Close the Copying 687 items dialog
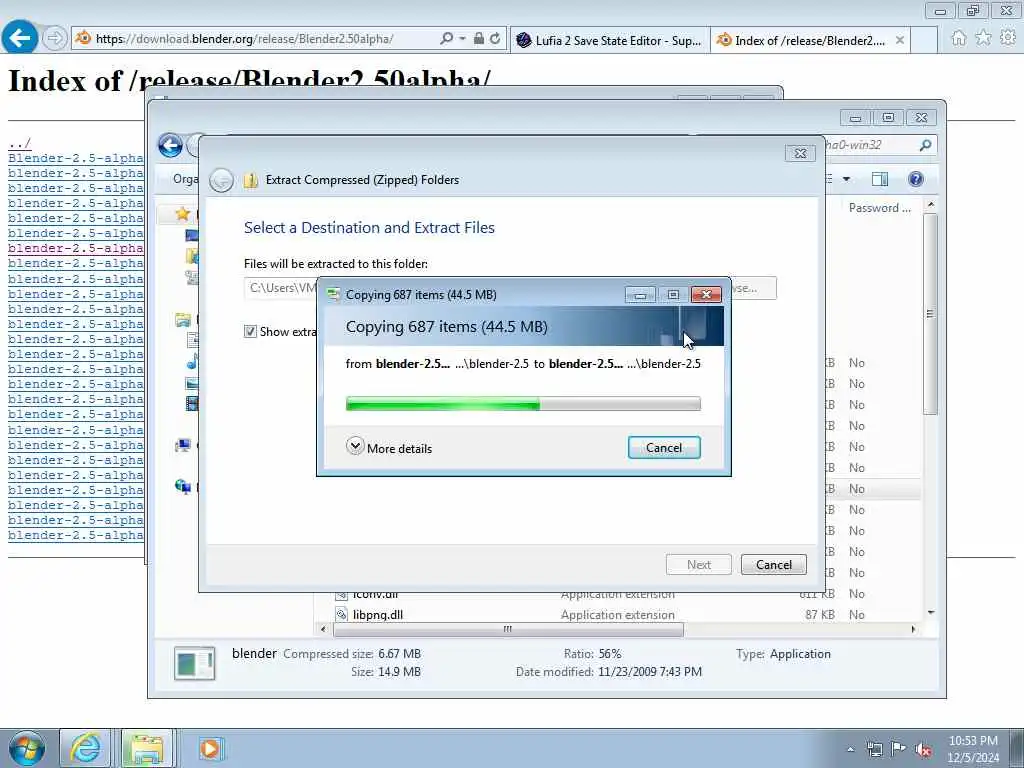This screenshot has width=1024, height=768. (x=706, y=295)
